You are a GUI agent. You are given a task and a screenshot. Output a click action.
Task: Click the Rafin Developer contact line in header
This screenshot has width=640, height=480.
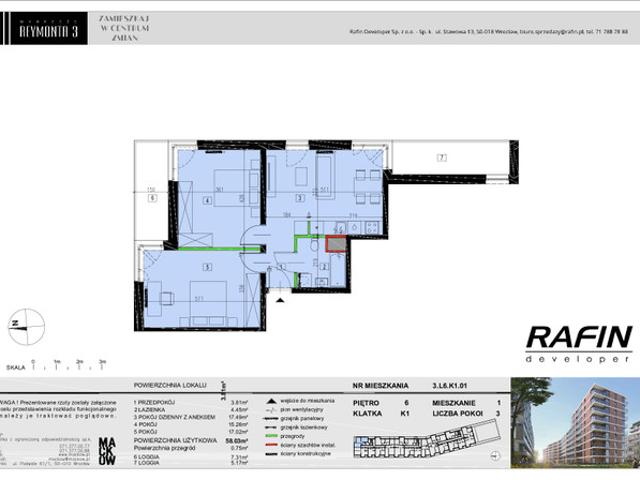tap(489, 31)
